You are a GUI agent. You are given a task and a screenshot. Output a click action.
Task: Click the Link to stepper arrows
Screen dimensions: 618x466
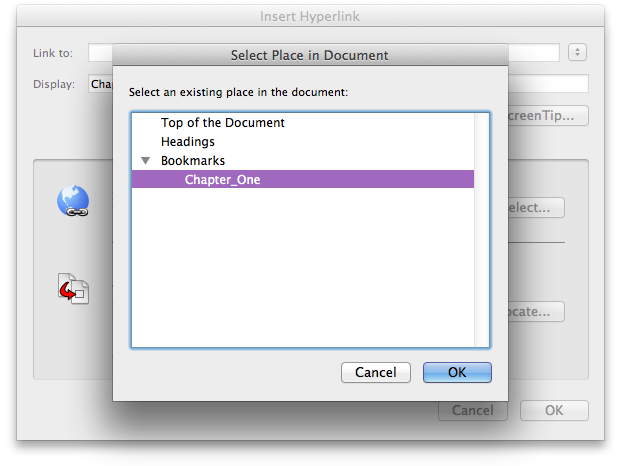point(577,52)
